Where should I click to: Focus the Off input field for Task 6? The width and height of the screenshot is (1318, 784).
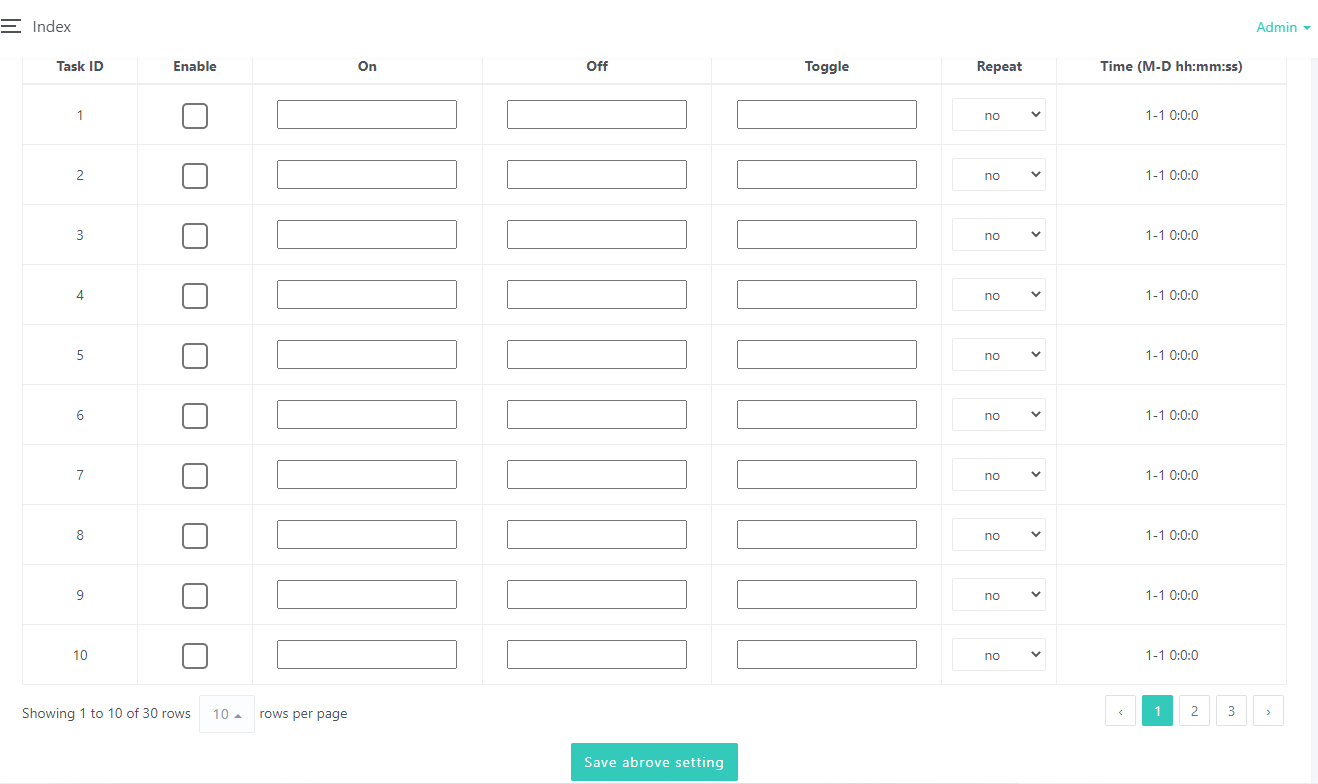coord(597,415)
